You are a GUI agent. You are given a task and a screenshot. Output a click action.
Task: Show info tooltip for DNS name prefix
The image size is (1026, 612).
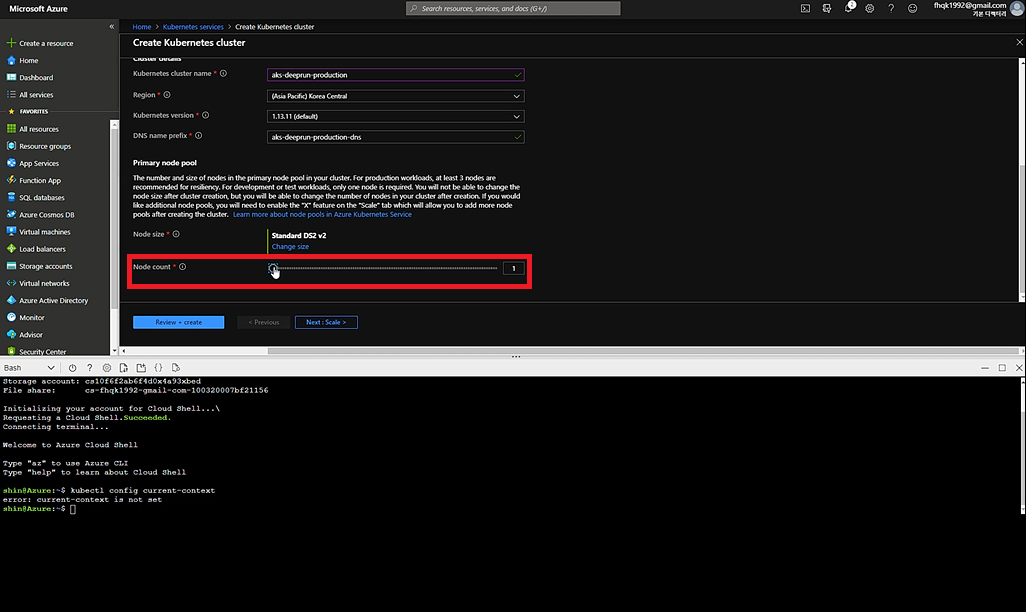pos(198,135)
